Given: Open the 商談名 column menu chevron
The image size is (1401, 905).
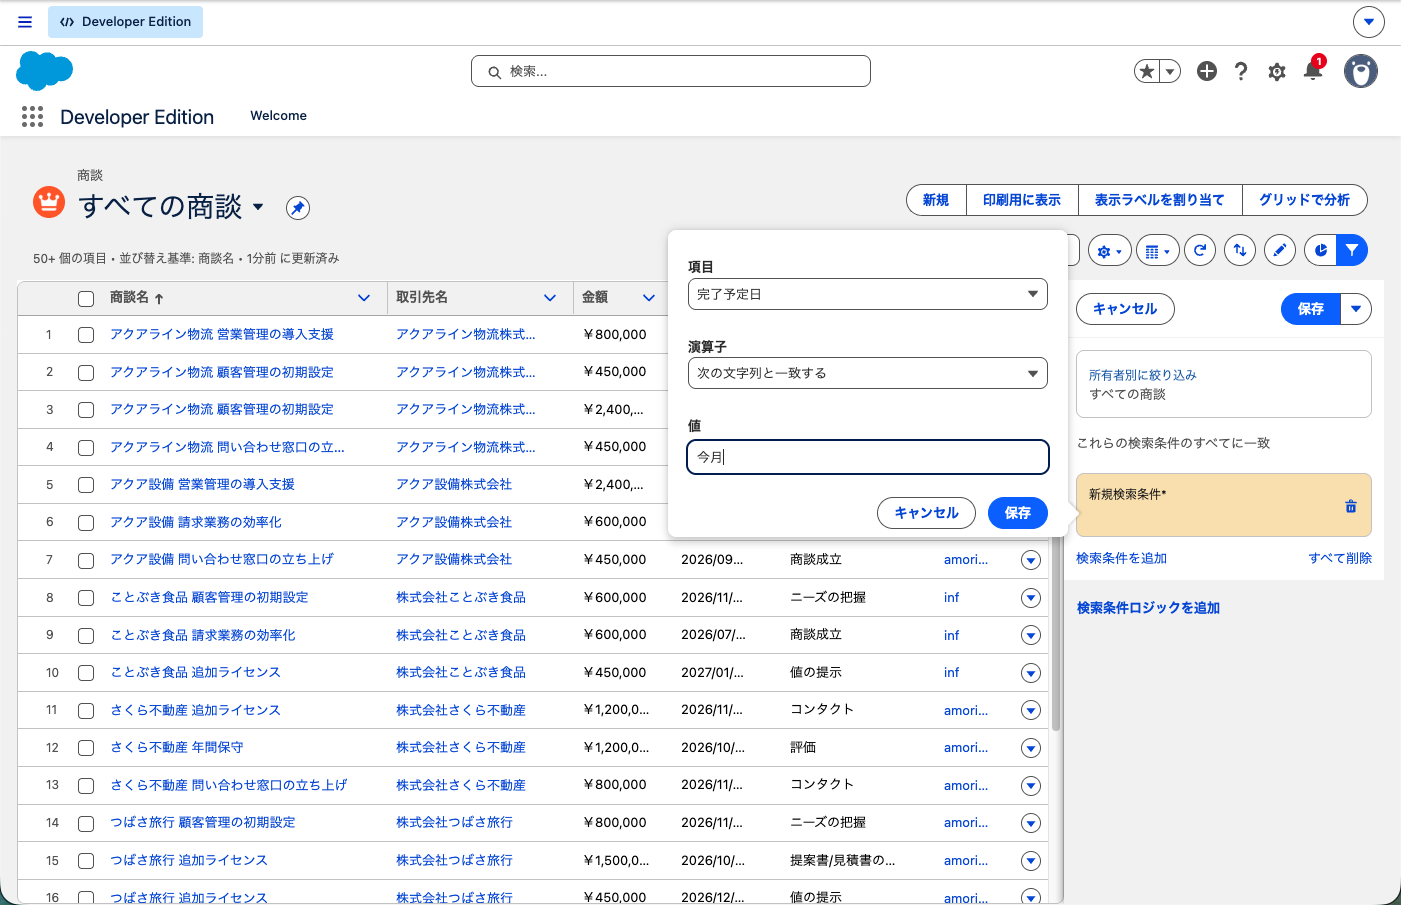Looking at the screenshot, I should [364, 298].
